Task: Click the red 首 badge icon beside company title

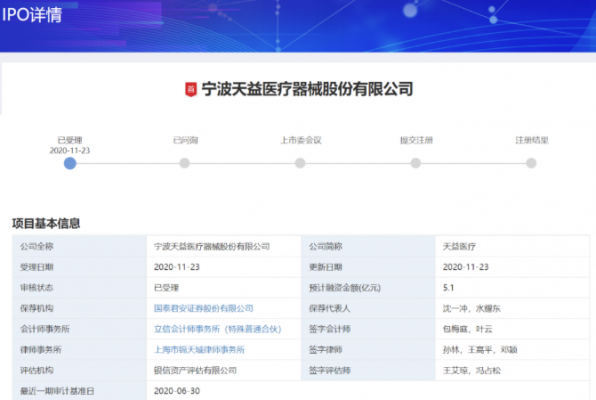Action: (191, 90)
